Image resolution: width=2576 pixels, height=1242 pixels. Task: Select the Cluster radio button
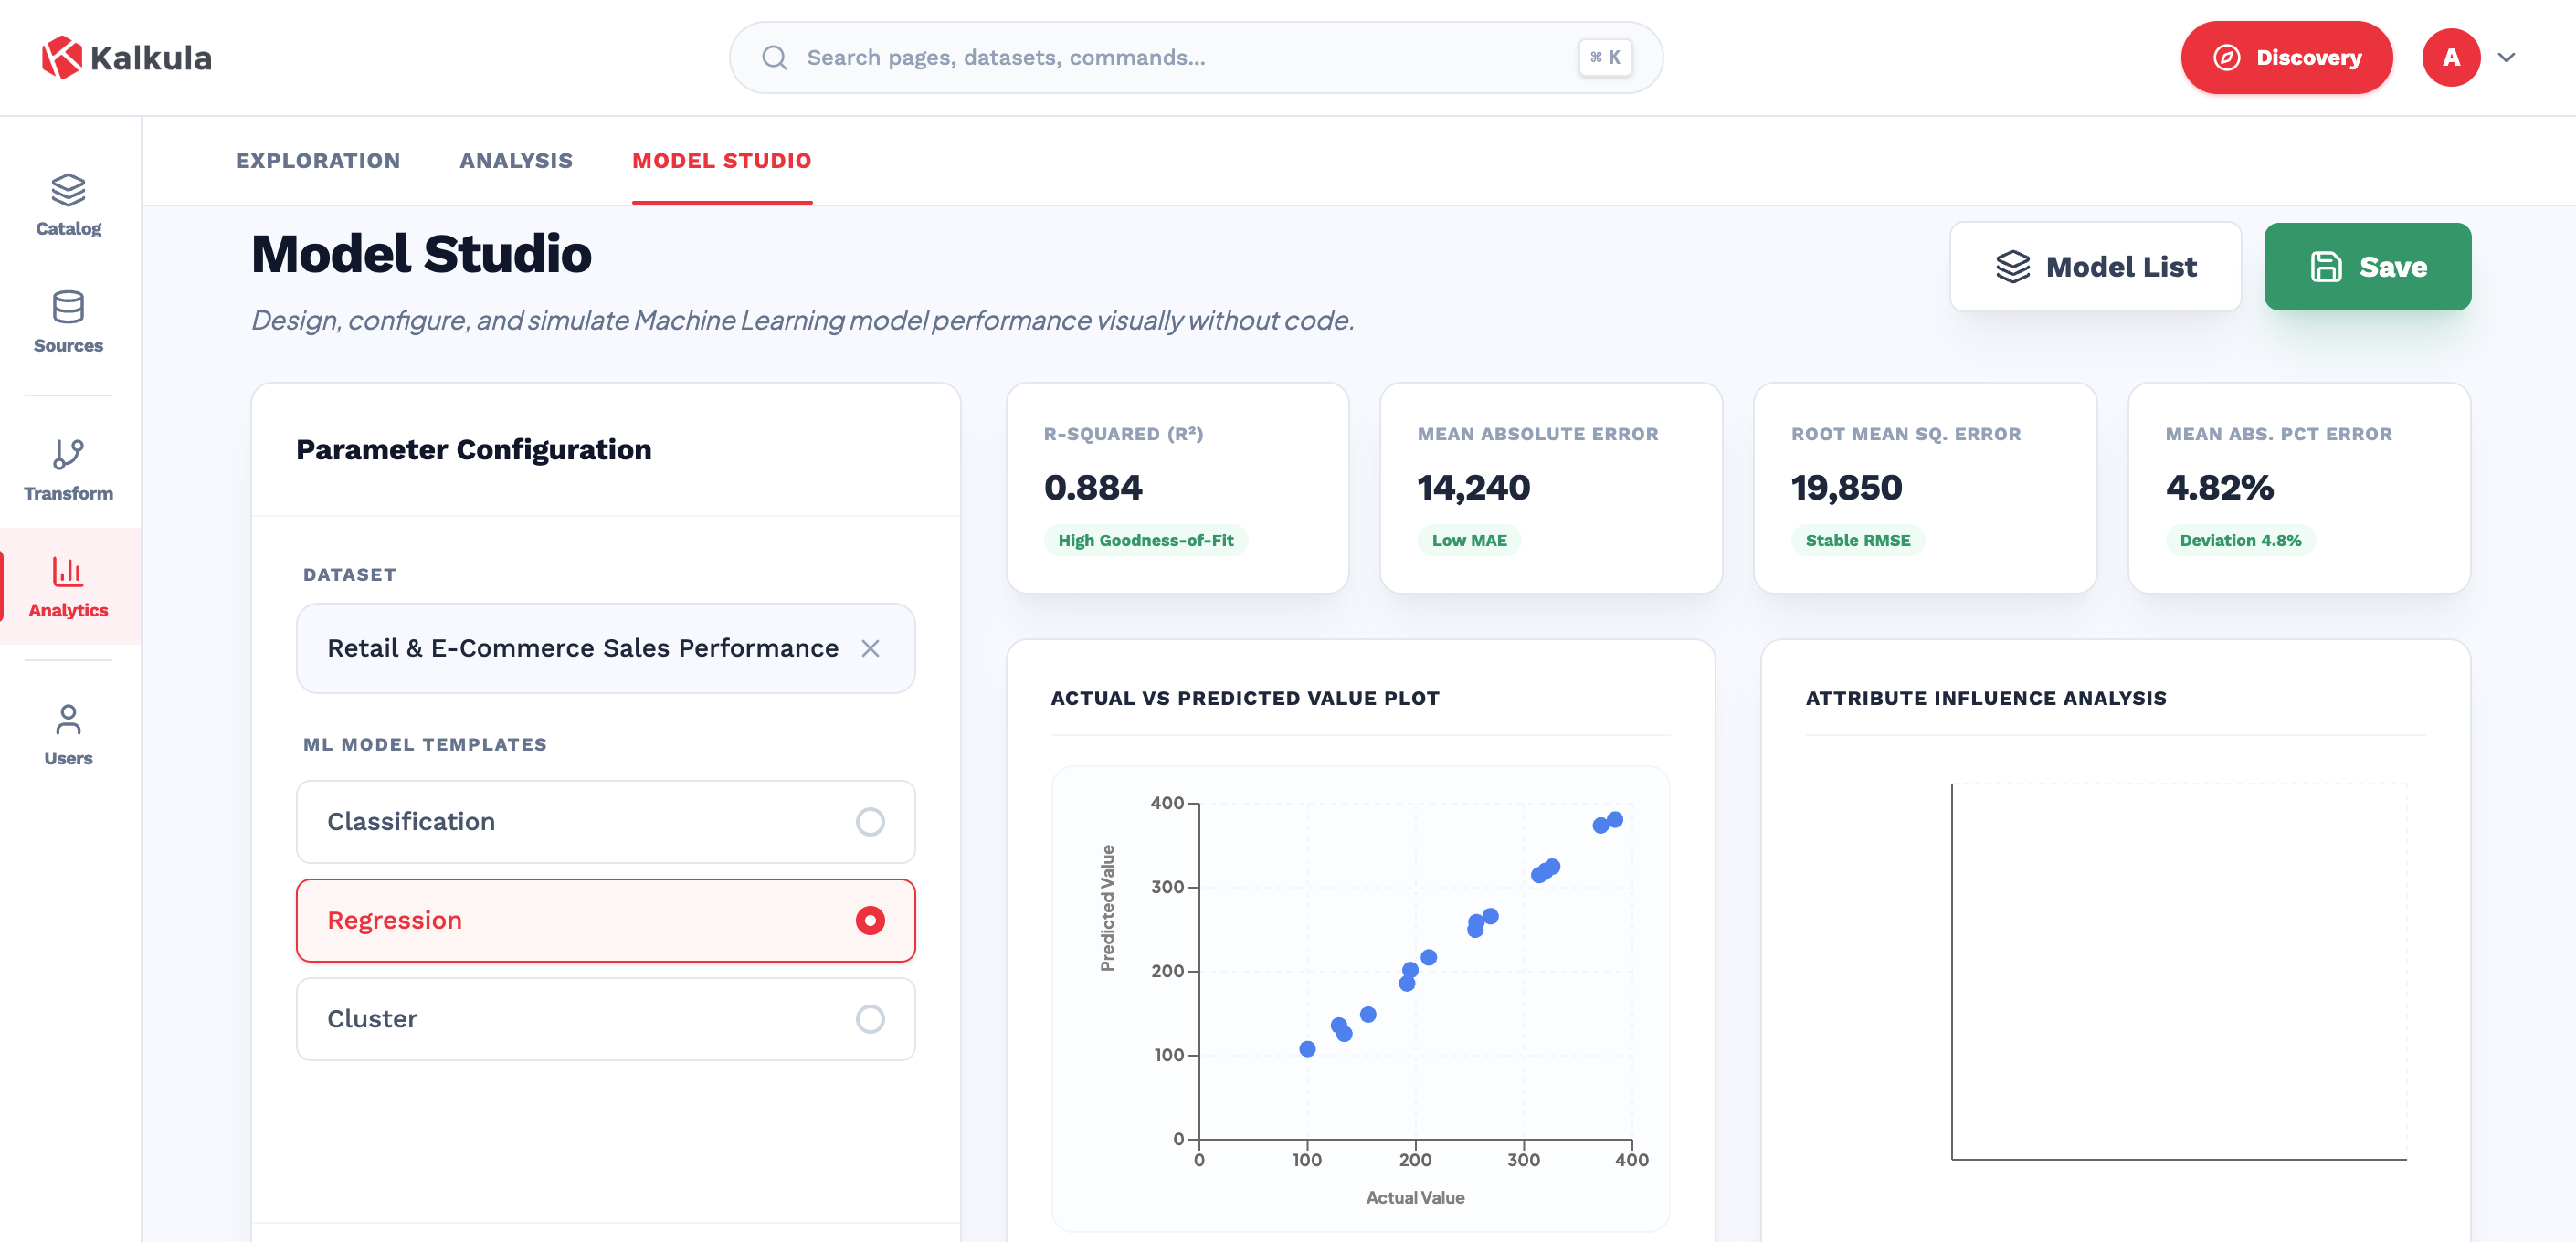tap(870, 1018)
